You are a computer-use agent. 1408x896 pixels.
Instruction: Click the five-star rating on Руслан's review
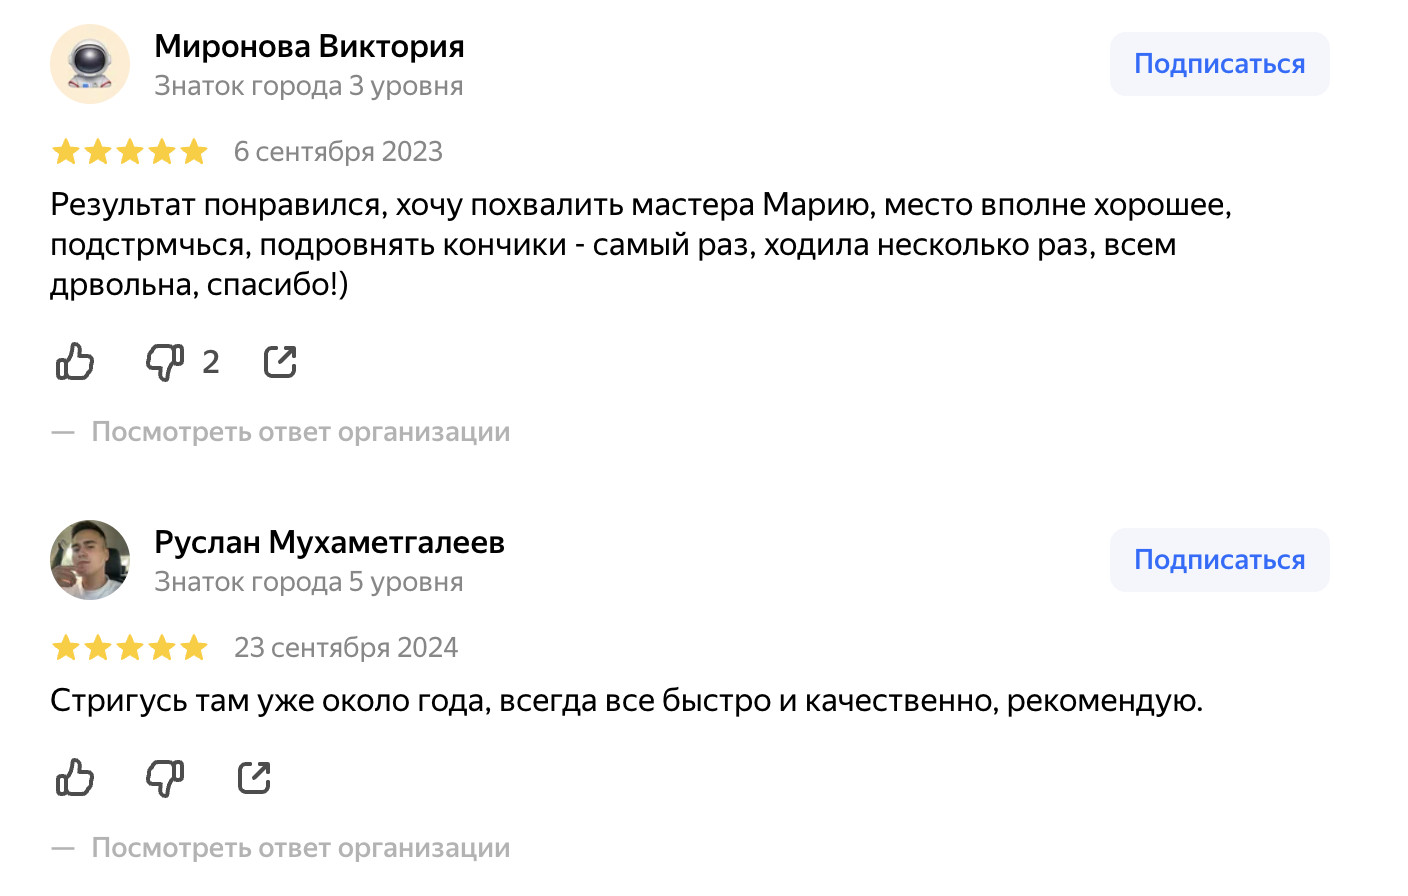point(130,648)
